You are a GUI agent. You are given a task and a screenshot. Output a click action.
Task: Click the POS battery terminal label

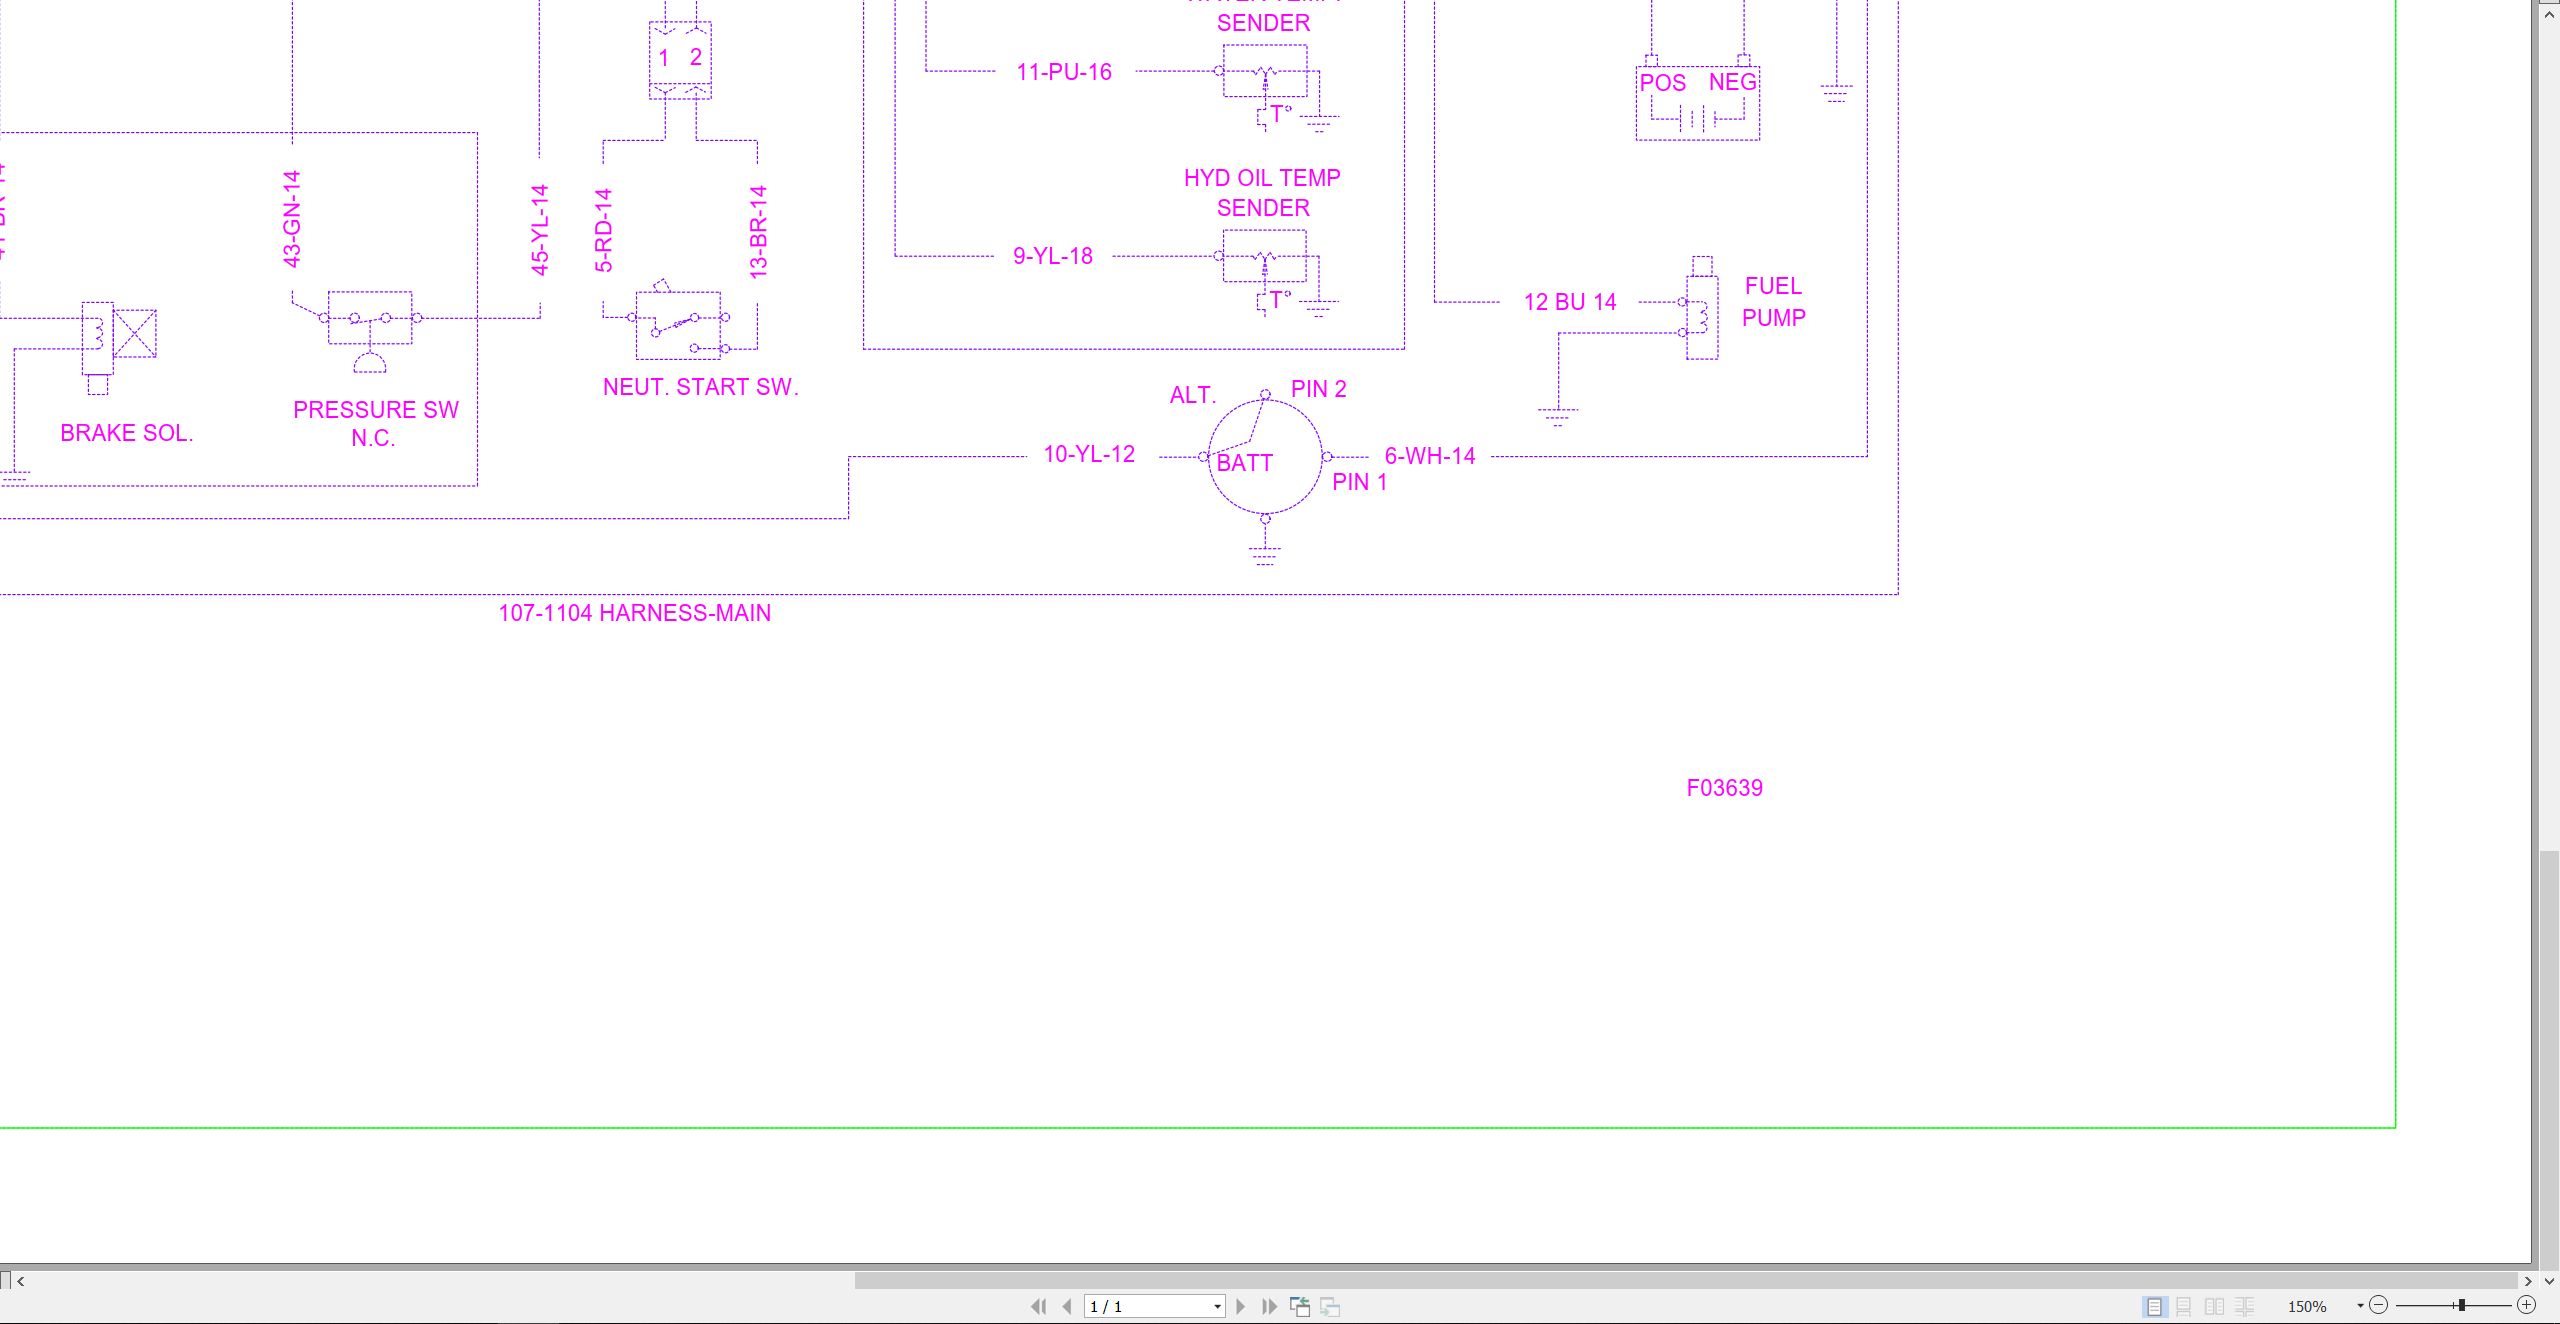[x=1663, y=83]
